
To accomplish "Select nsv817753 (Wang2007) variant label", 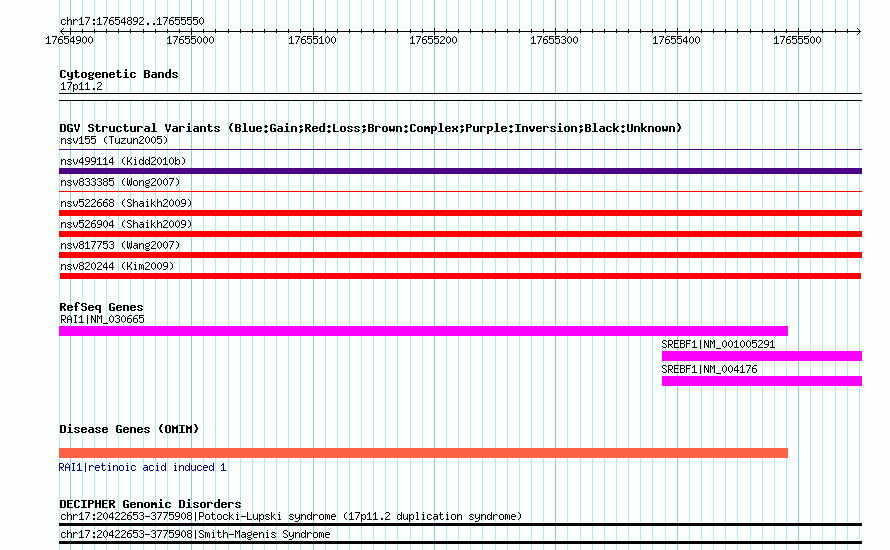I will (x=120, y=245).
